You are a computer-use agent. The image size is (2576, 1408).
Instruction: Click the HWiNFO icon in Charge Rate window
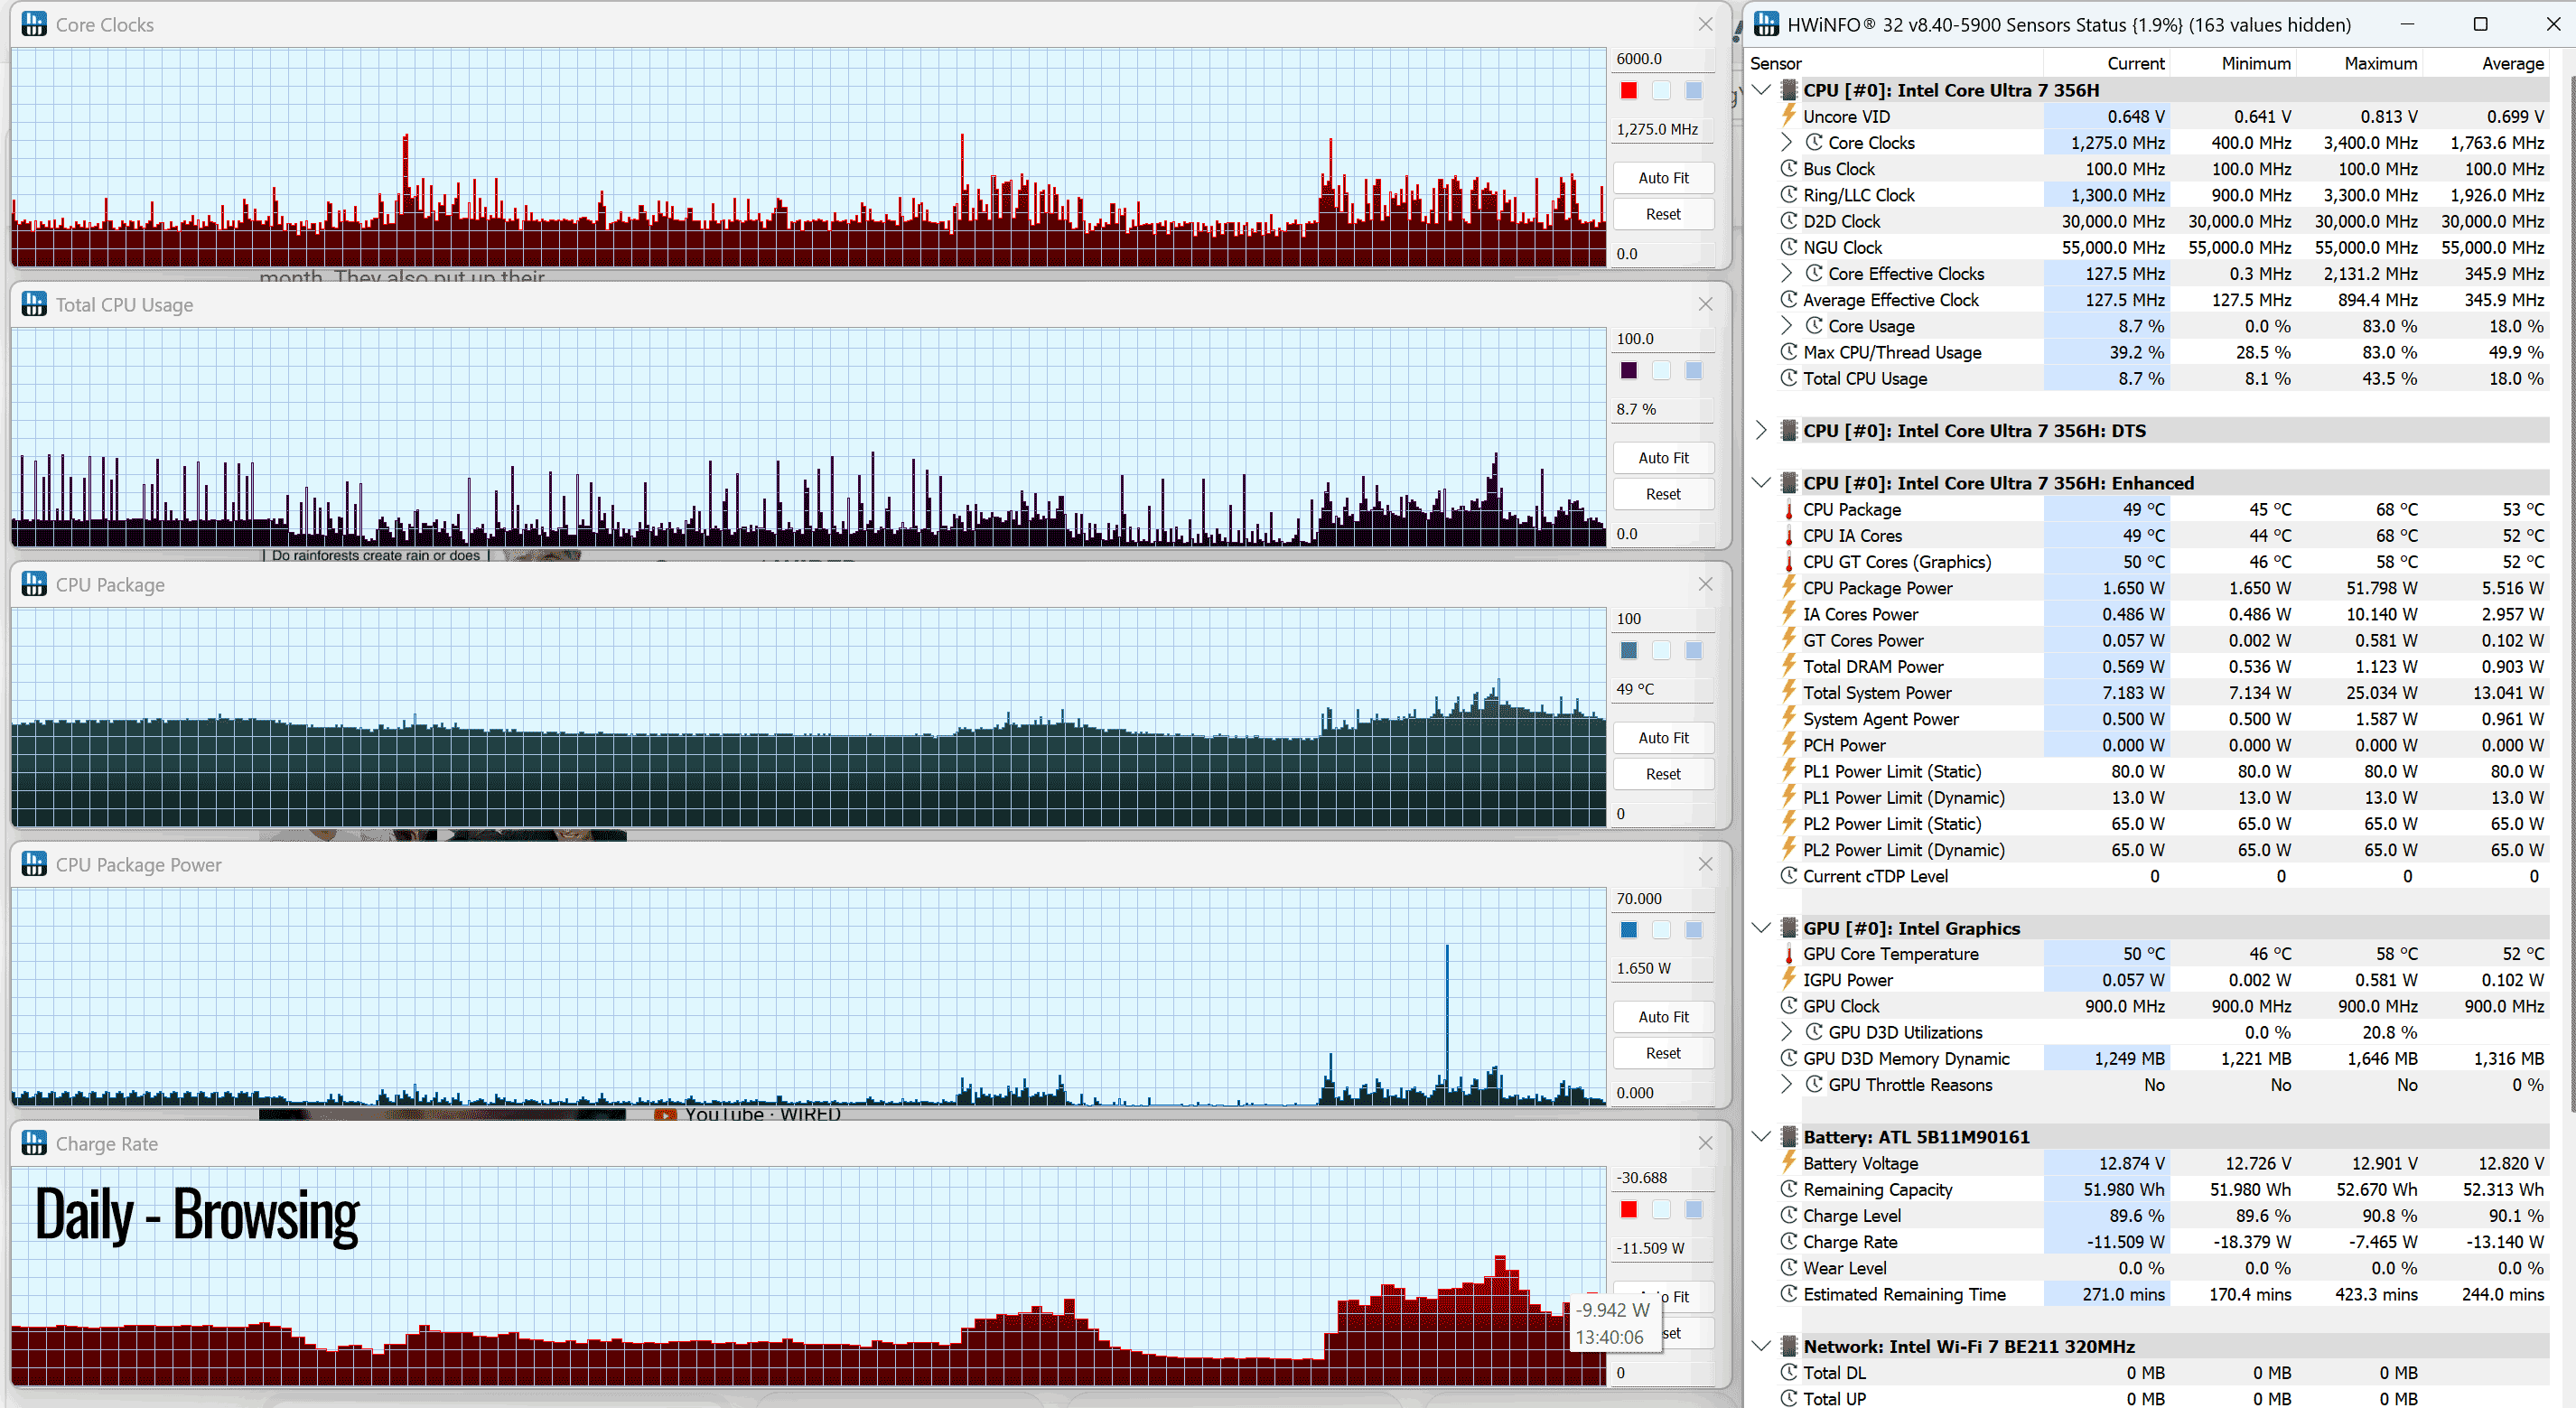[34, 1143]
